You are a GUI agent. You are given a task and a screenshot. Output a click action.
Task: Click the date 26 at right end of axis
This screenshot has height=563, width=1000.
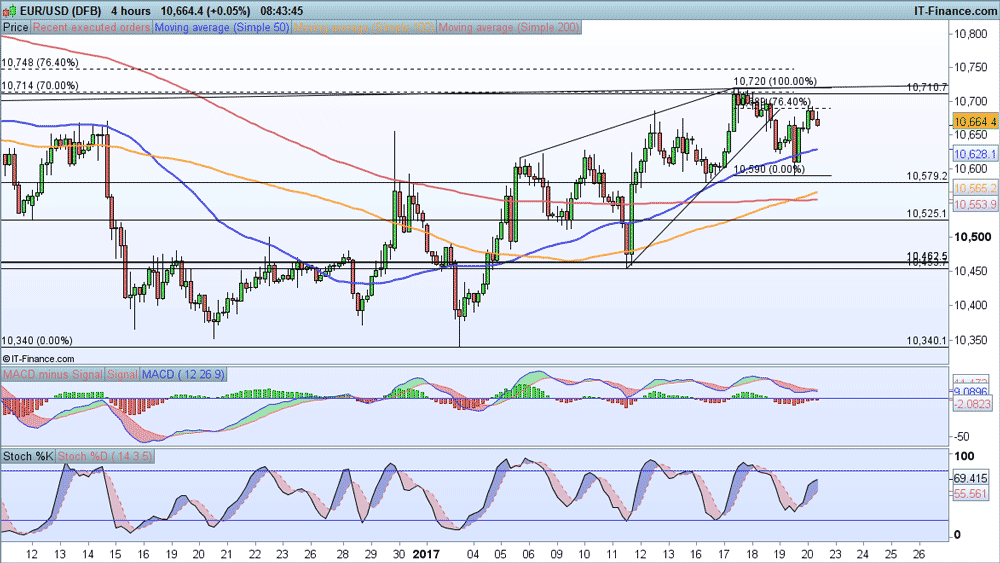tap(919, 554)
